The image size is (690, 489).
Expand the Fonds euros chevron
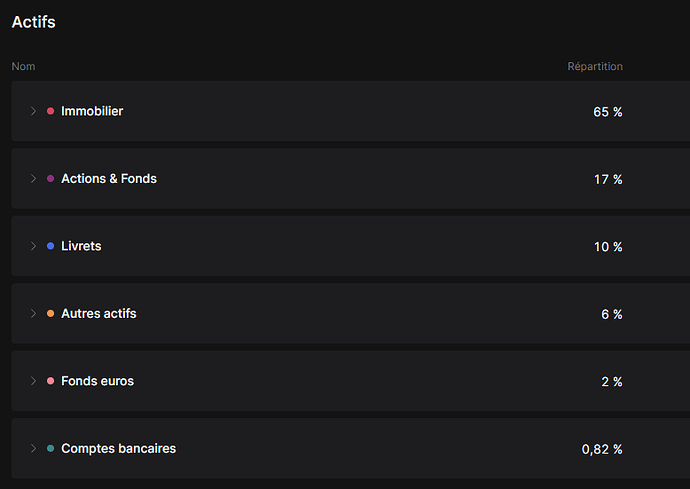[x=33, y=381]
